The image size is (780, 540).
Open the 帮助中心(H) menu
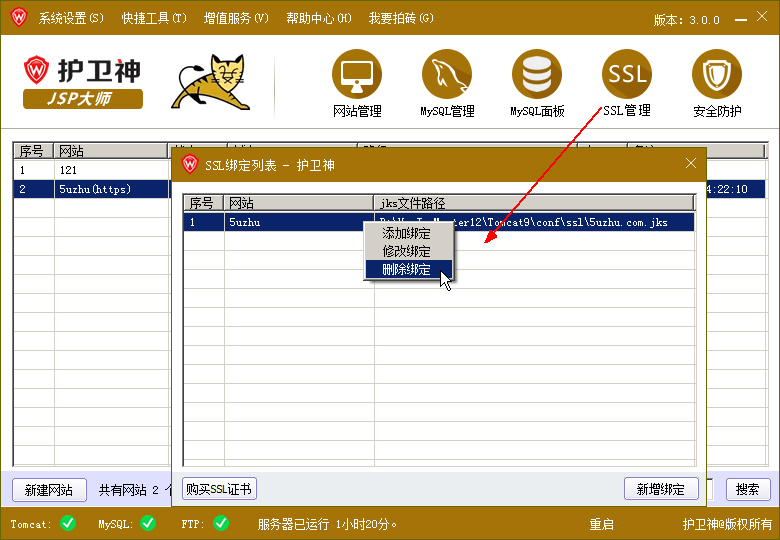319,18
